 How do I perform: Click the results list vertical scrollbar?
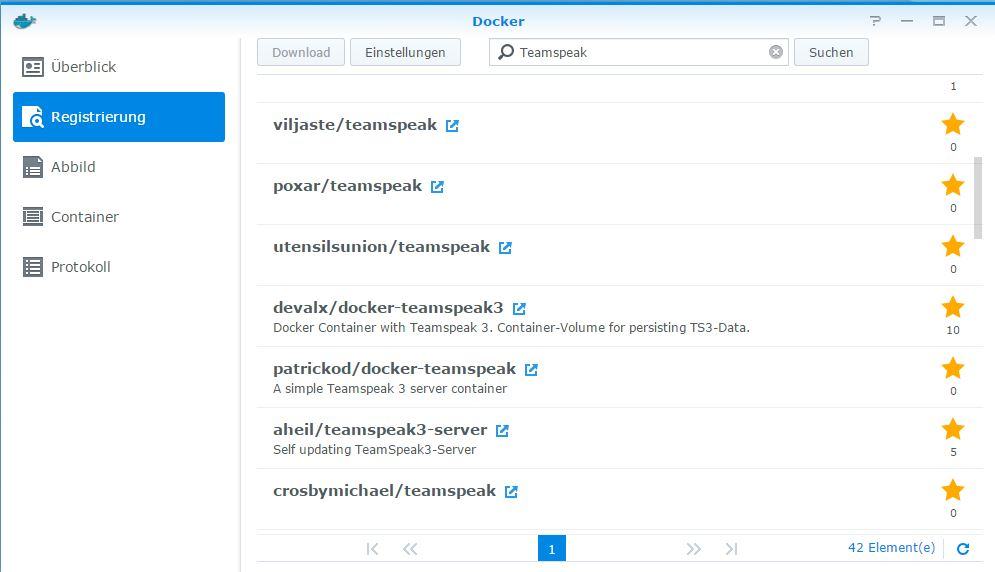[x=977, y=198]
